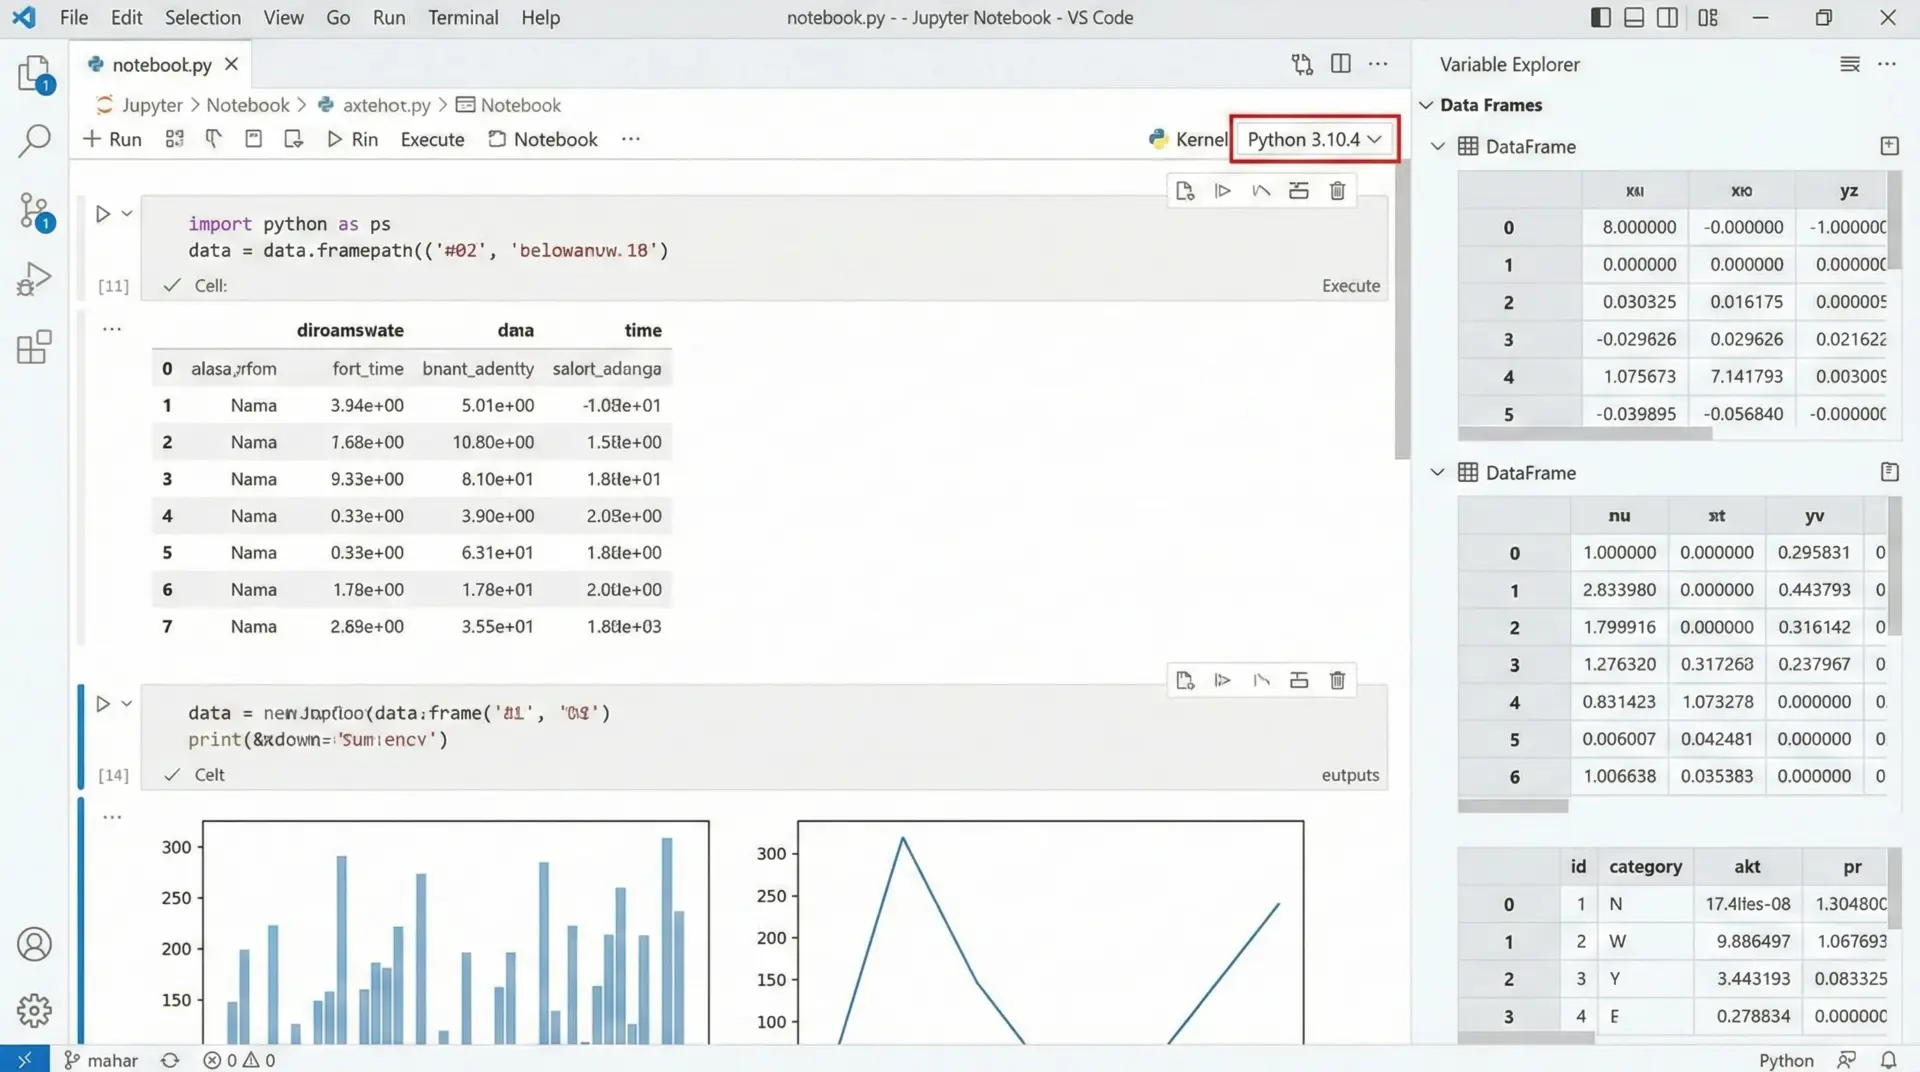Delete the first cell with trash icon
This screenshot has width=1920, height=1072.
click(1337, 191)
